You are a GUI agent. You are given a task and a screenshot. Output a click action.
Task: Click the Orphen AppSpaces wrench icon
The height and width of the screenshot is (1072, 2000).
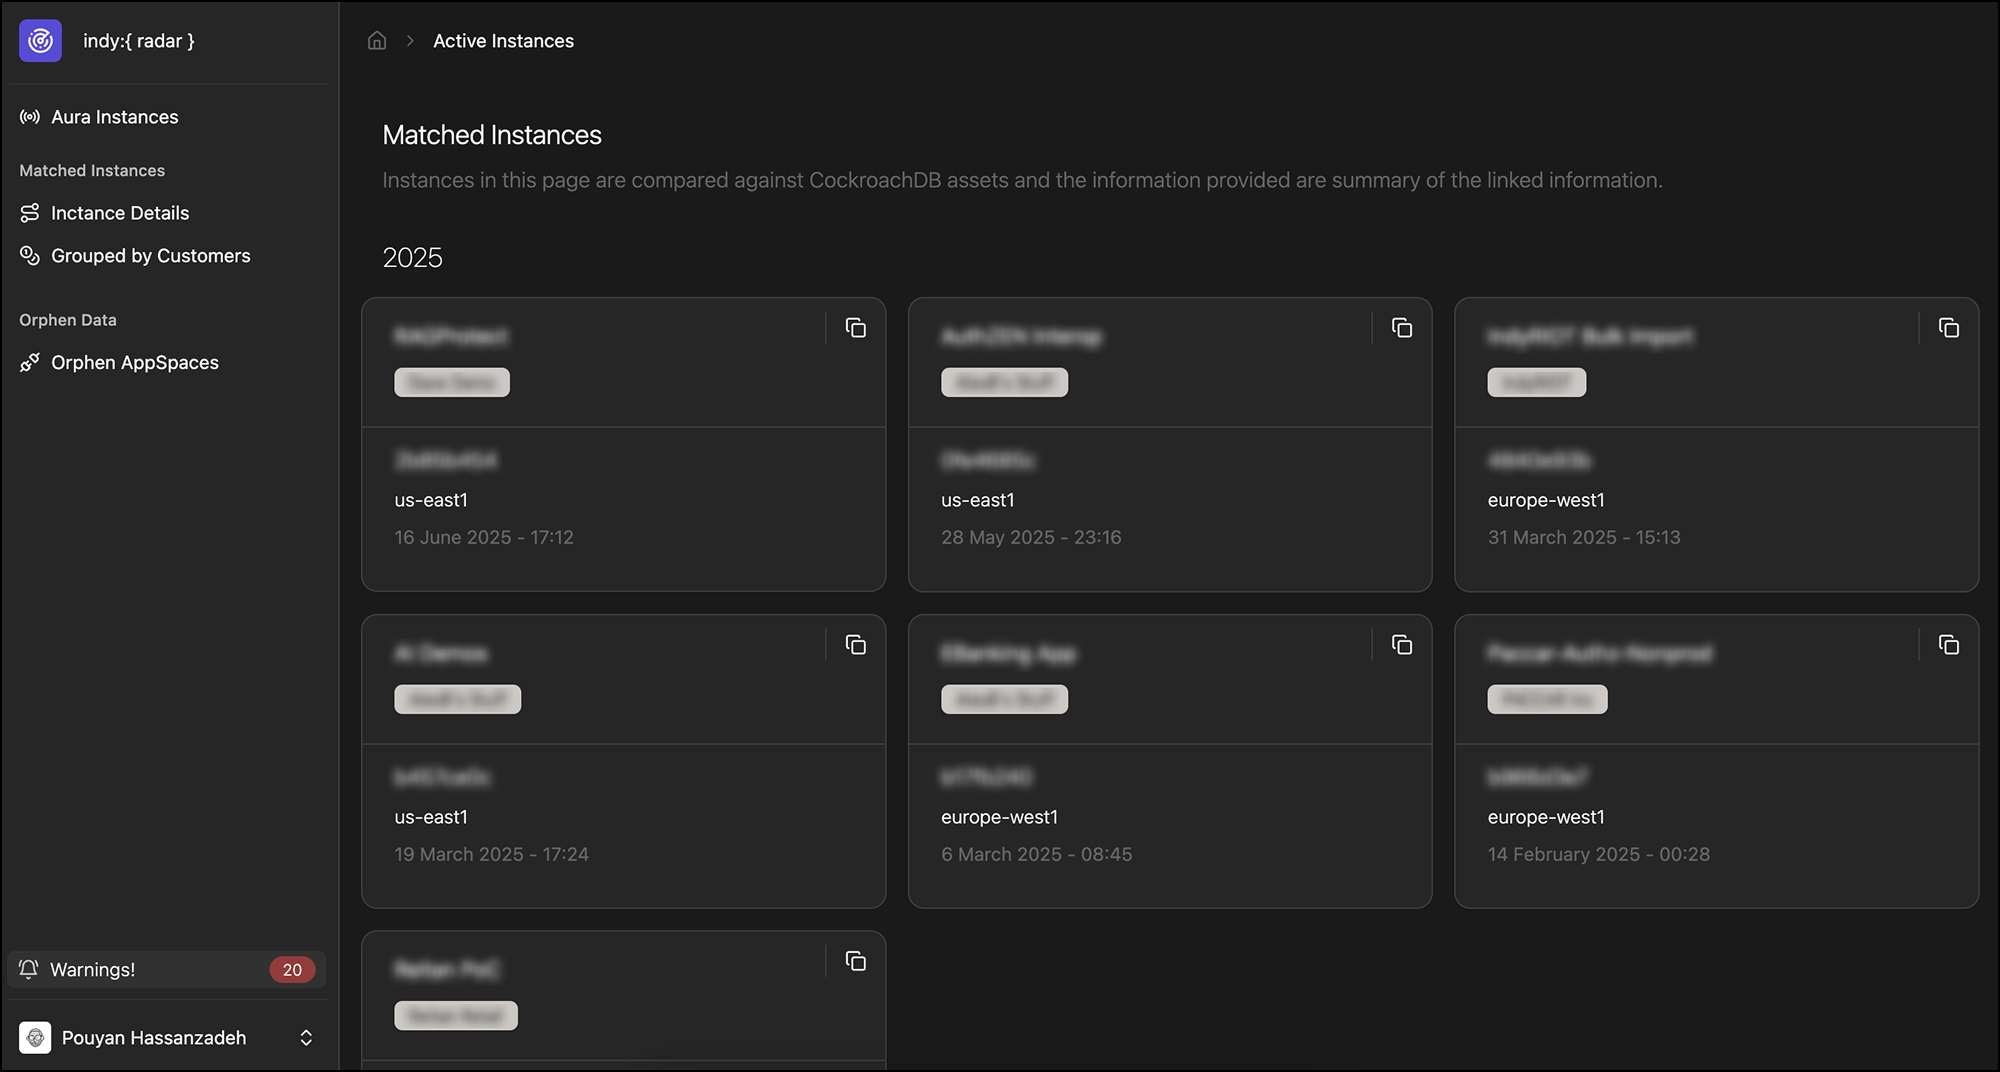coord(29,362)
